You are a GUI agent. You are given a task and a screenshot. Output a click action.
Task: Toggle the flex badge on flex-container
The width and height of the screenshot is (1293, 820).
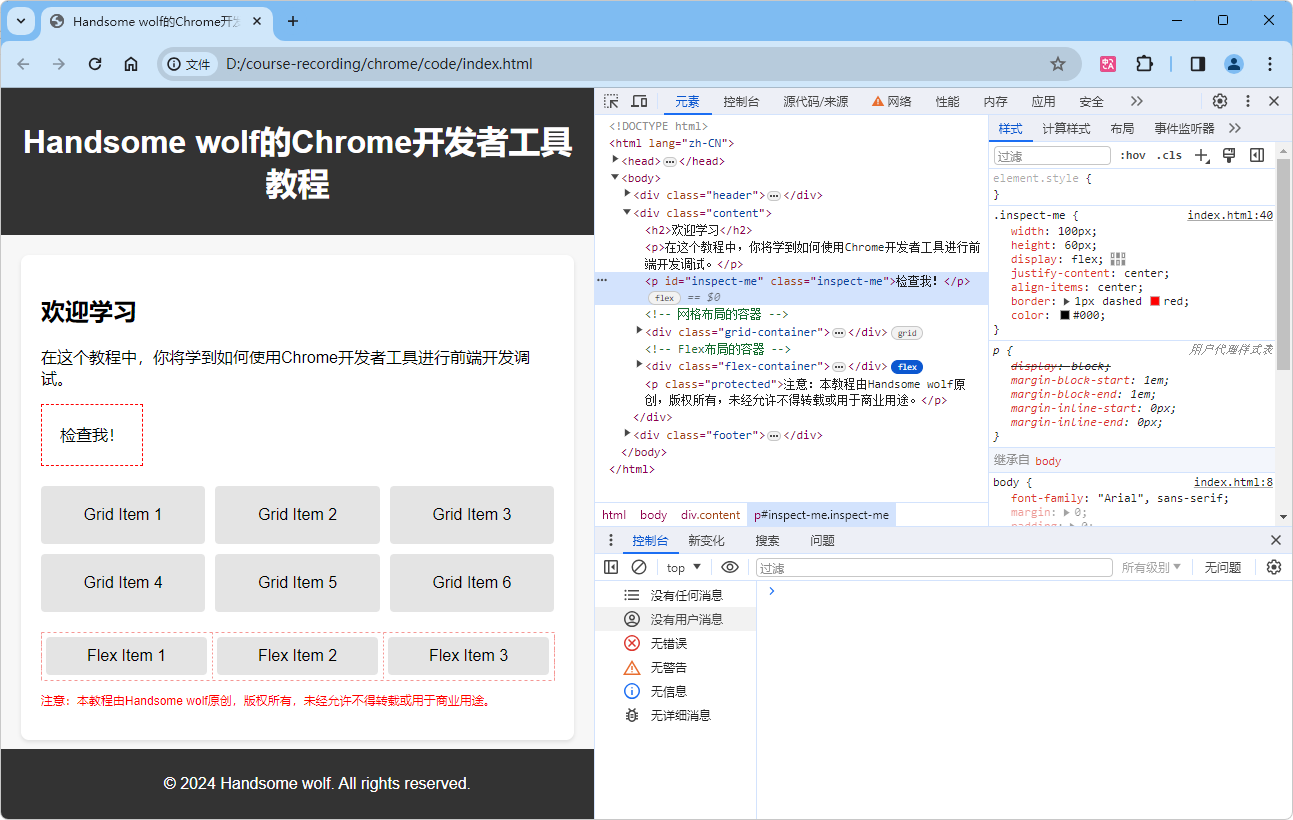pos(906,367)
